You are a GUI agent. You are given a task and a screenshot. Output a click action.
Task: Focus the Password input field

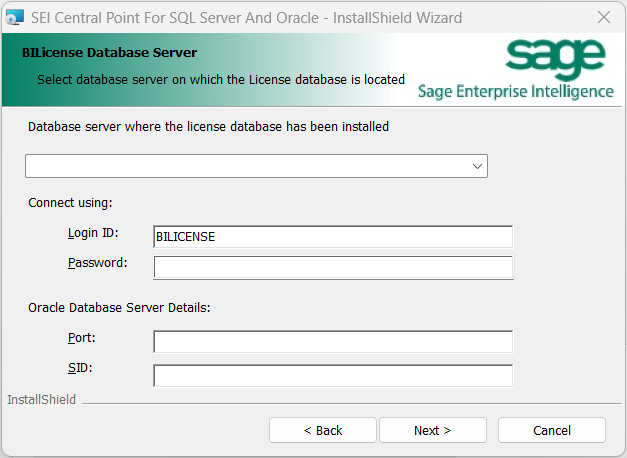(x=333, y=267)
